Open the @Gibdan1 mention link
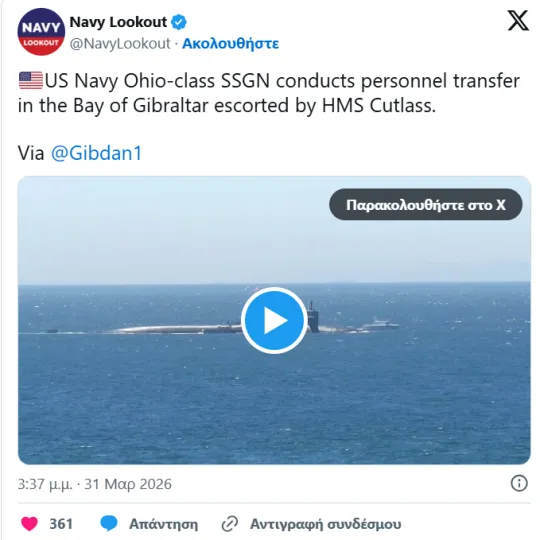540x540 pixels. pyautogui.click(x=96, y=153)
